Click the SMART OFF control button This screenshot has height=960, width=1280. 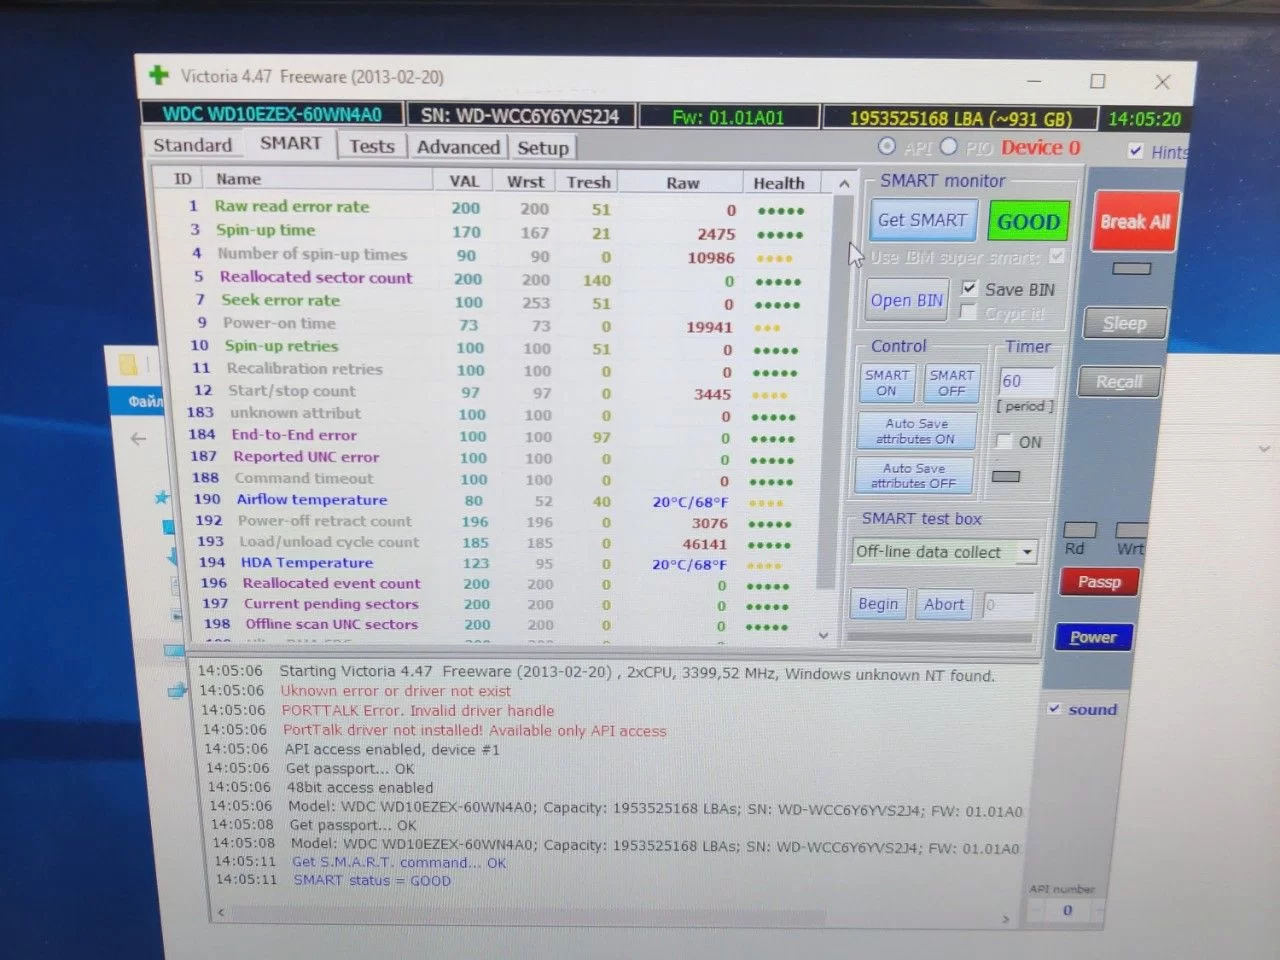coord(952,383)
